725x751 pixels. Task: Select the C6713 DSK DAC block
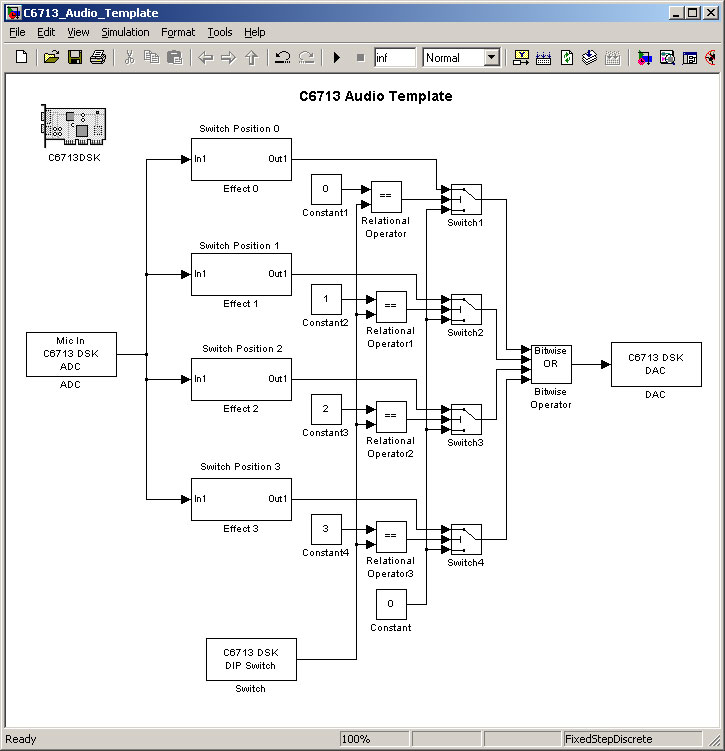657,364
